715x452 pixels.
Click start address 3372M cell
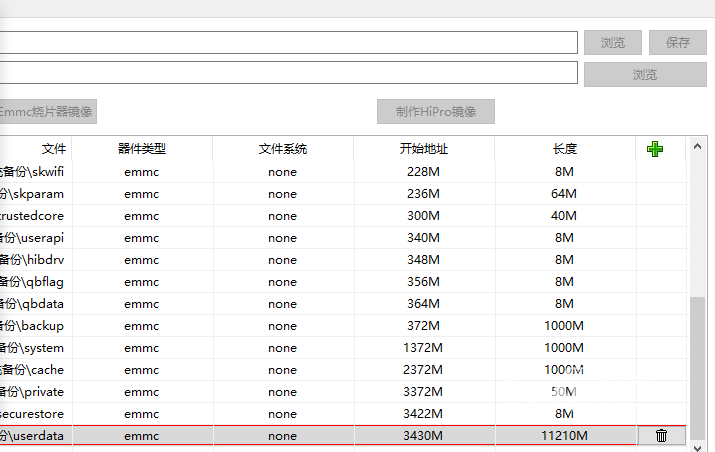point(424,392)
